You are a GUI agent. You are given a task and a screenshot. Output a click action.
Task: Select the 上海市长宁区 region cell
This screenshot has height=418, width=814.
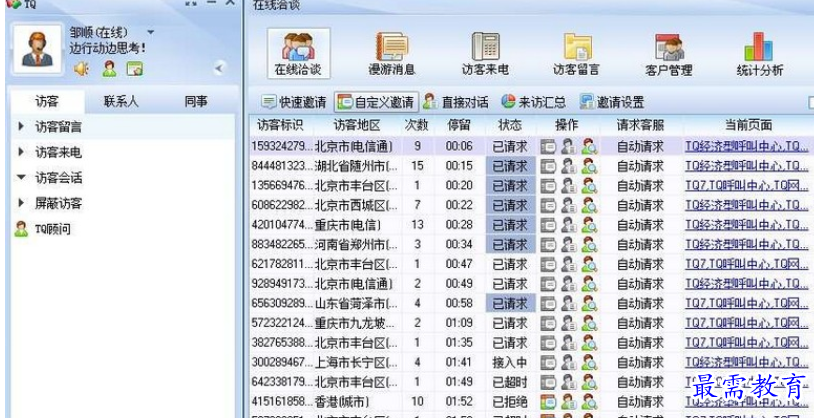[x=357, y=362]
